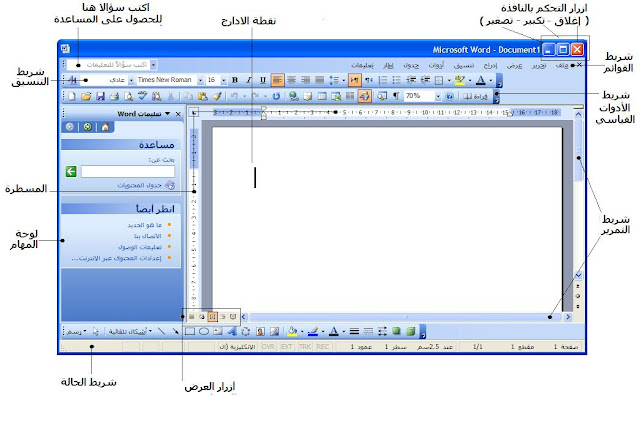Click the Bold formatting button
This screenshot has height=436, width=640.
(x=235, y=80)
